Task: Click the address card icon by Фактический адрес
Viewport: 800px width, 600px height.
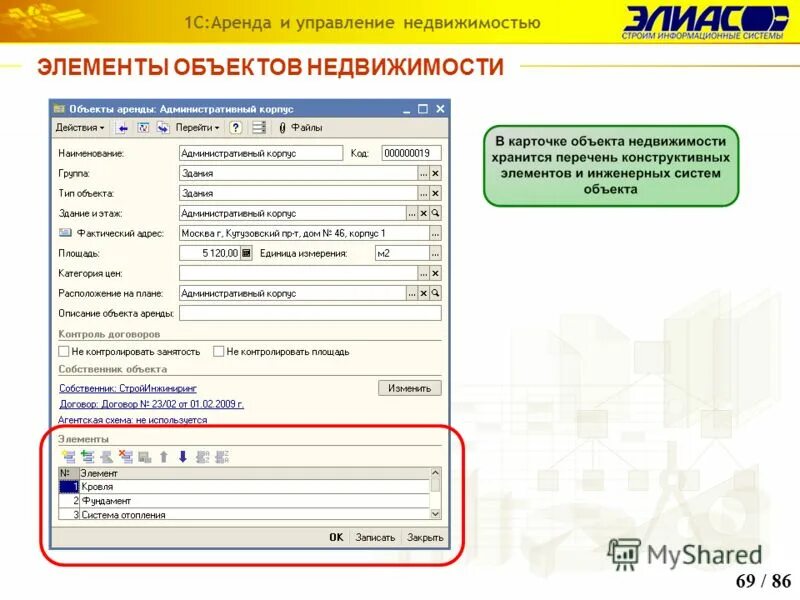Action: point(65,233)
